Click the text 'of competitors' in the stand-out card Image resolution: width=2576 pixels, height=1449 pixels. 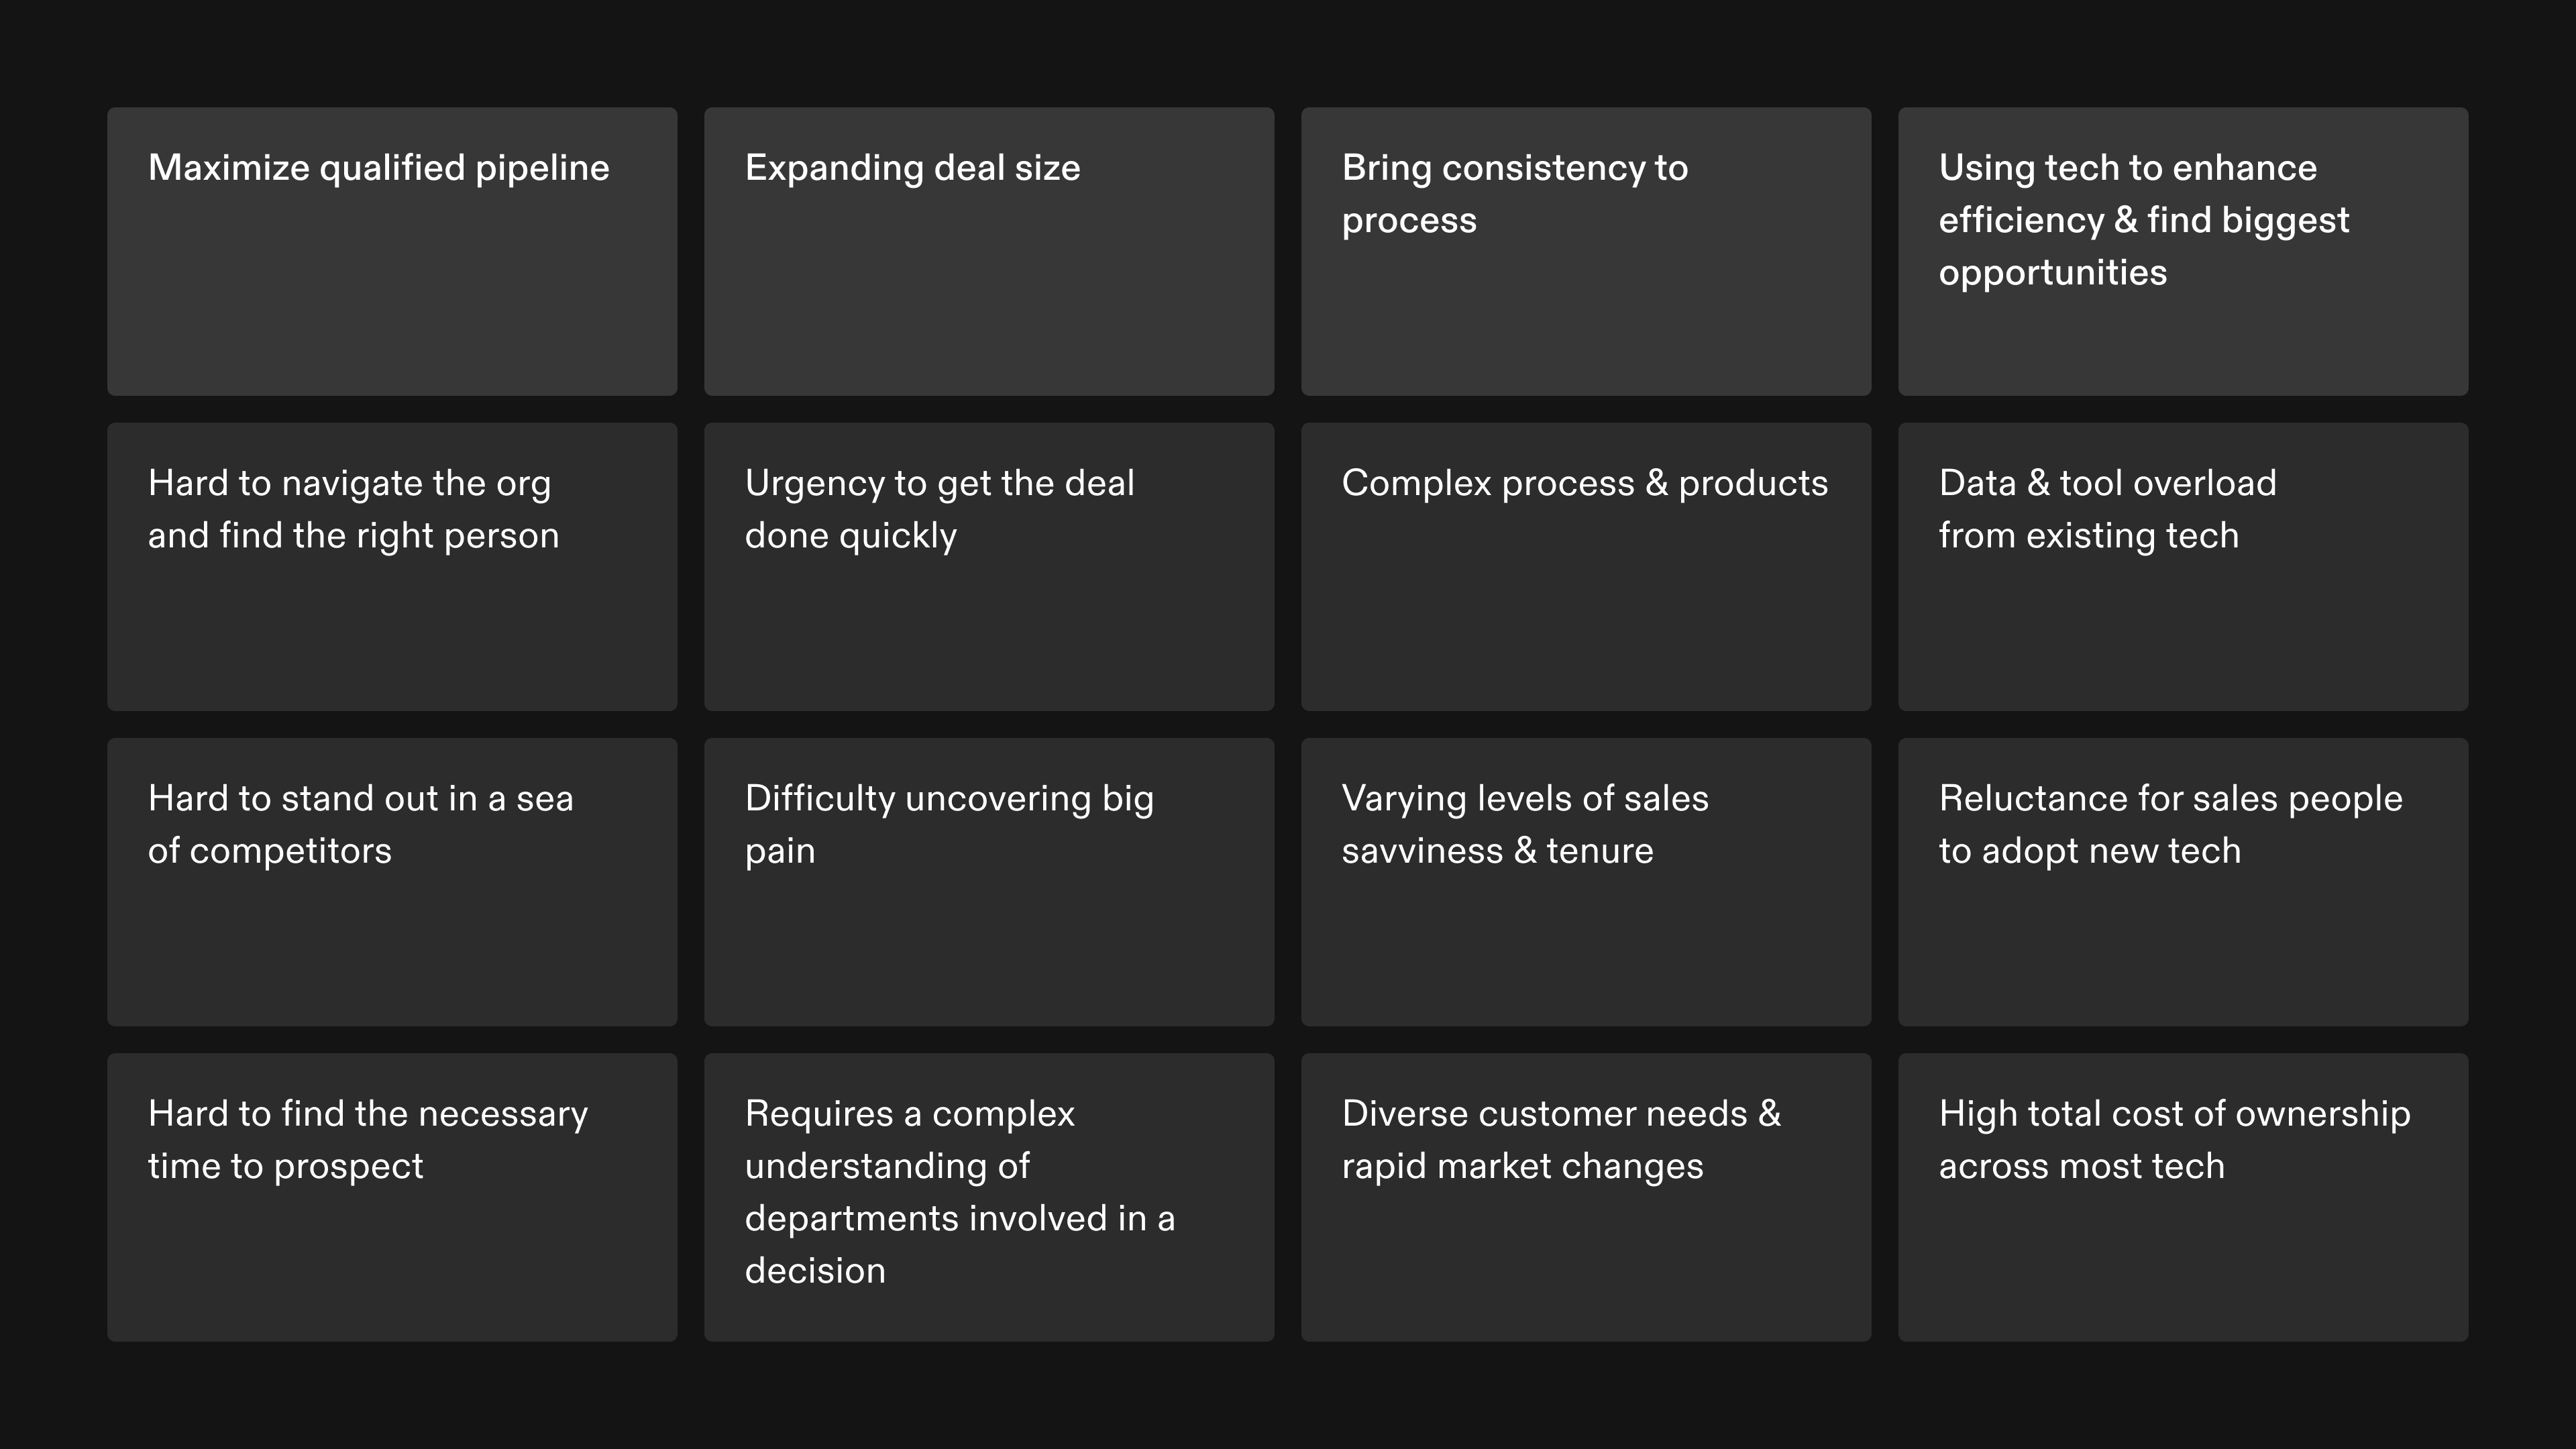pos(270,851)
